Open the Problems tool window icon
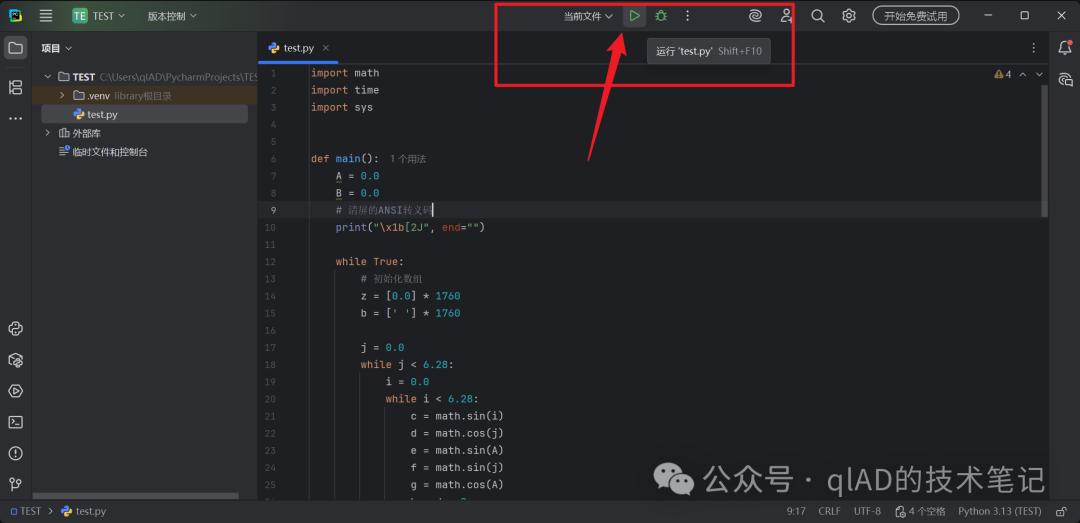Screen dimensions: 1080x523 16,453
